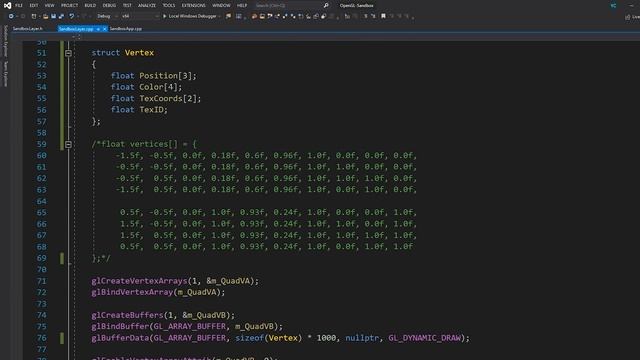Open the EDIT menu
640x360 pixels.
coord(34,6)
